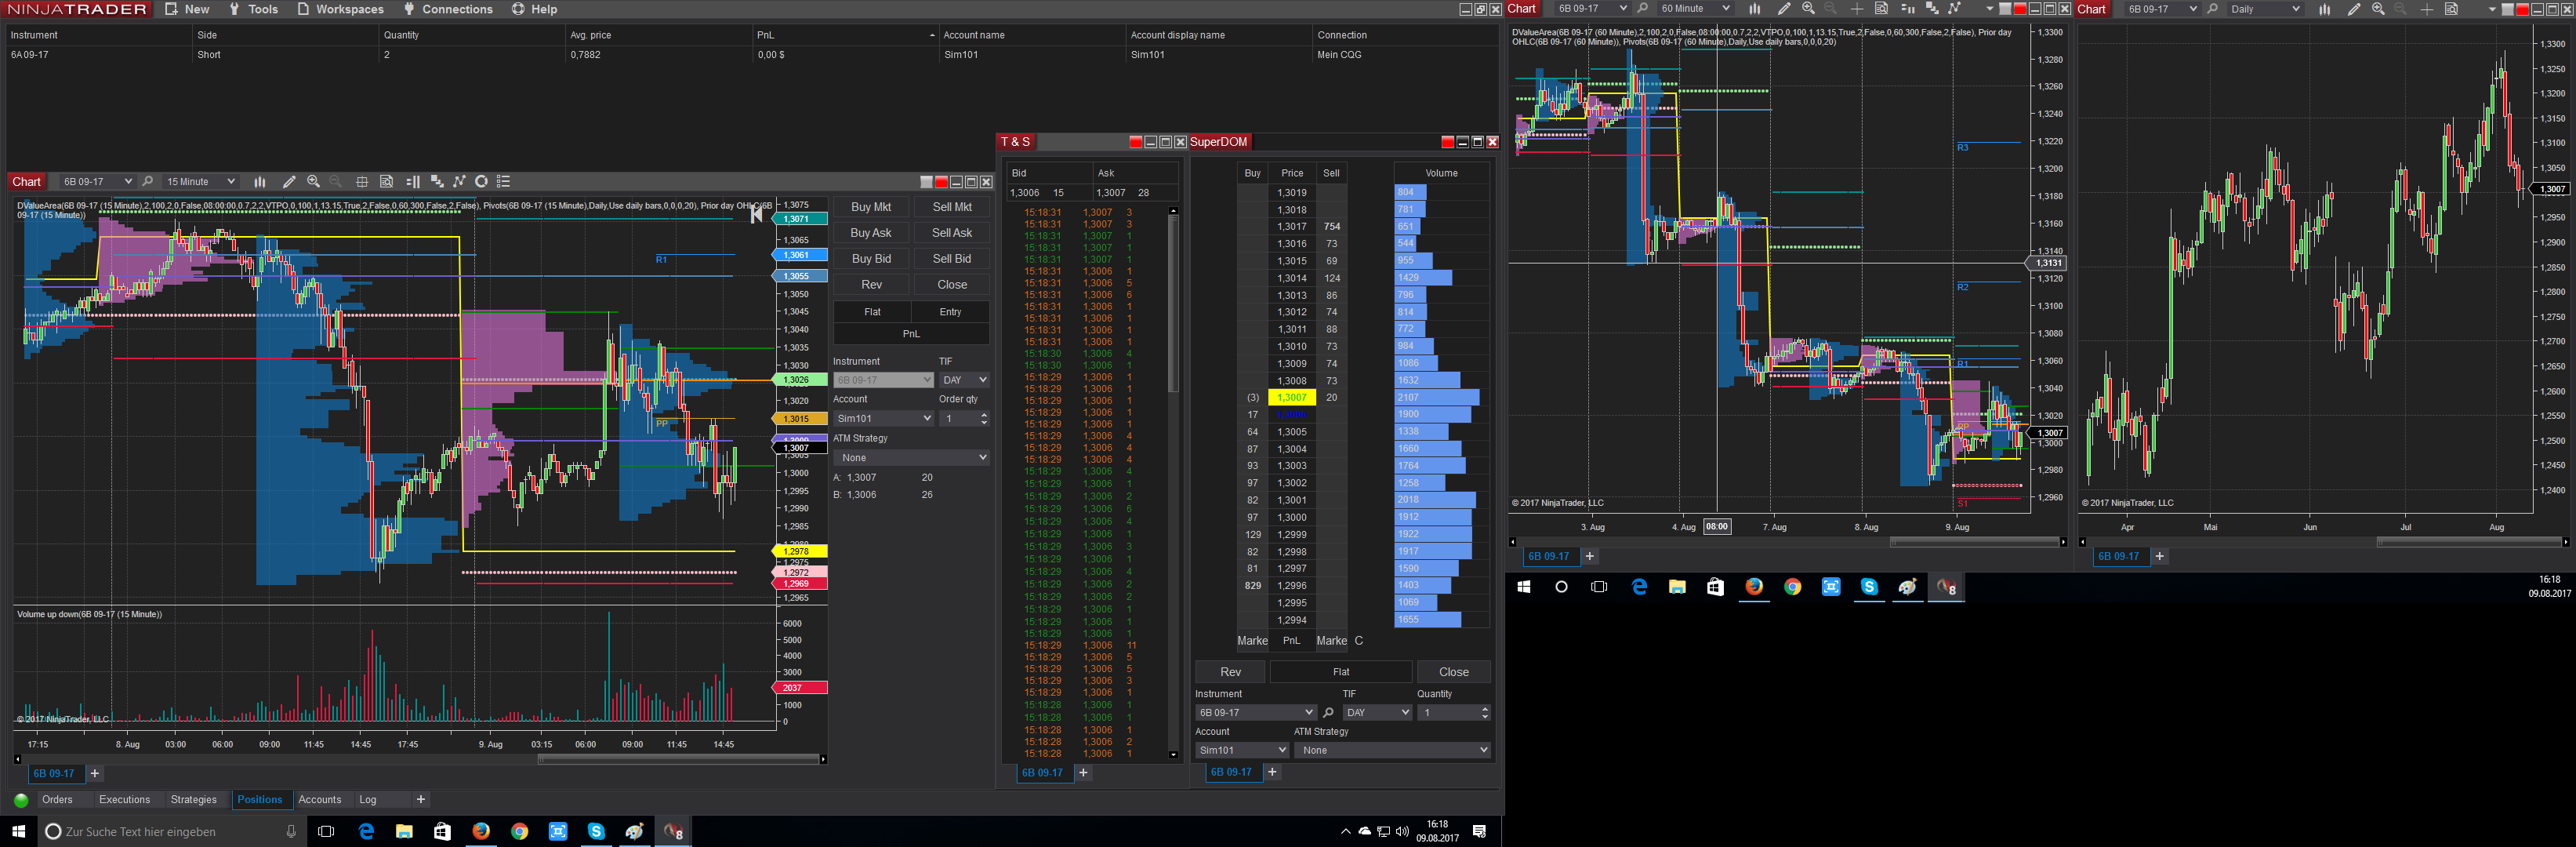This screenshot has width=2576, height=847.
Task: Open strategies icon in 60 Minute chart
Action: click(1955, 9)
